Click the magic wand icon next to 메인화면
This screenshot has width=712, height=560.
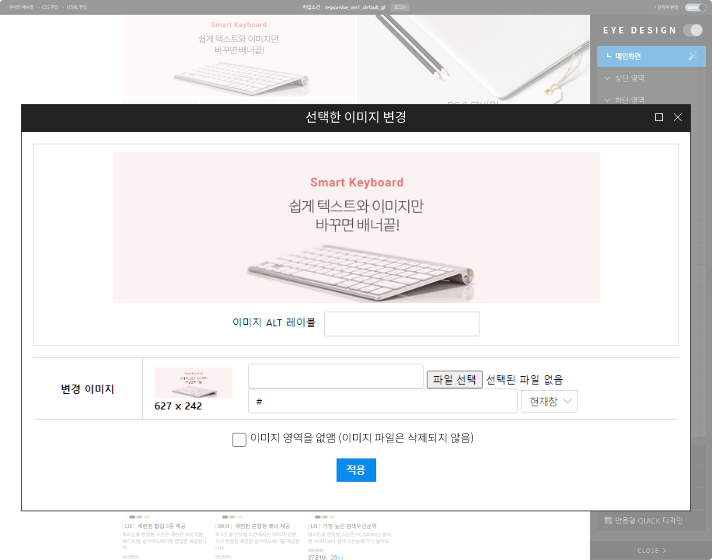(x=692, y=56)
